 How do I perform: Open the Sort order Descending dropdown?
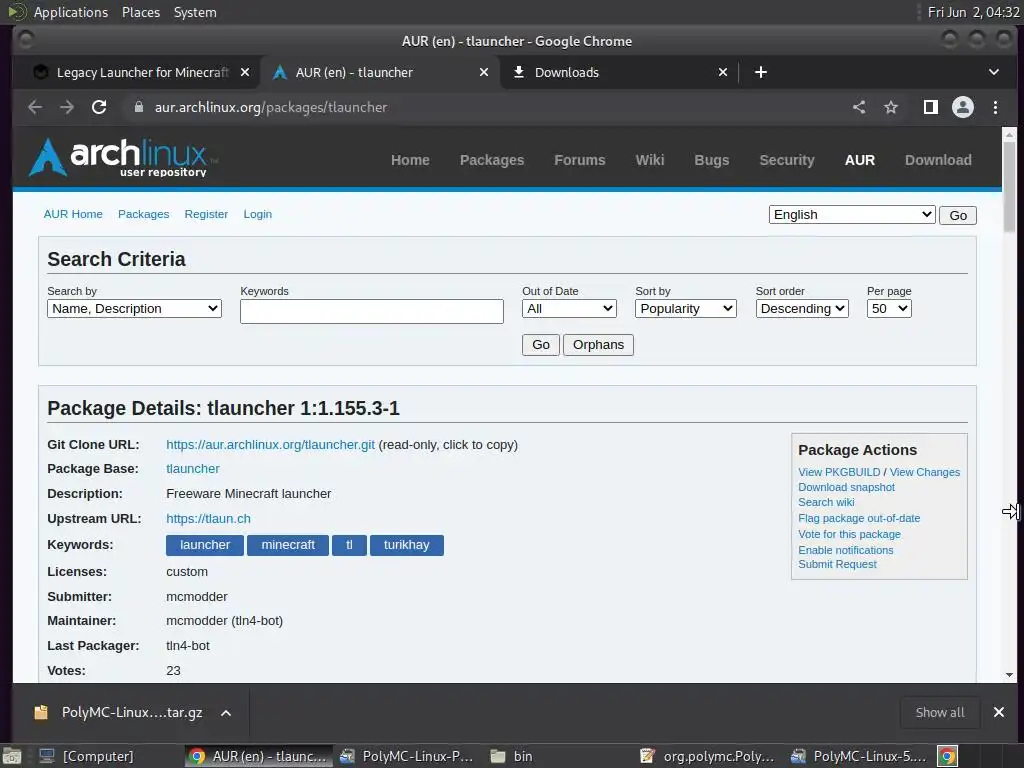(801, 309)
